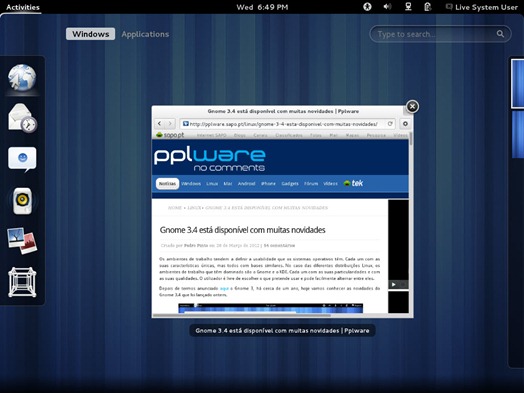Open the Android site navigation item
The image size is (524, 393).
click(246, 183)
